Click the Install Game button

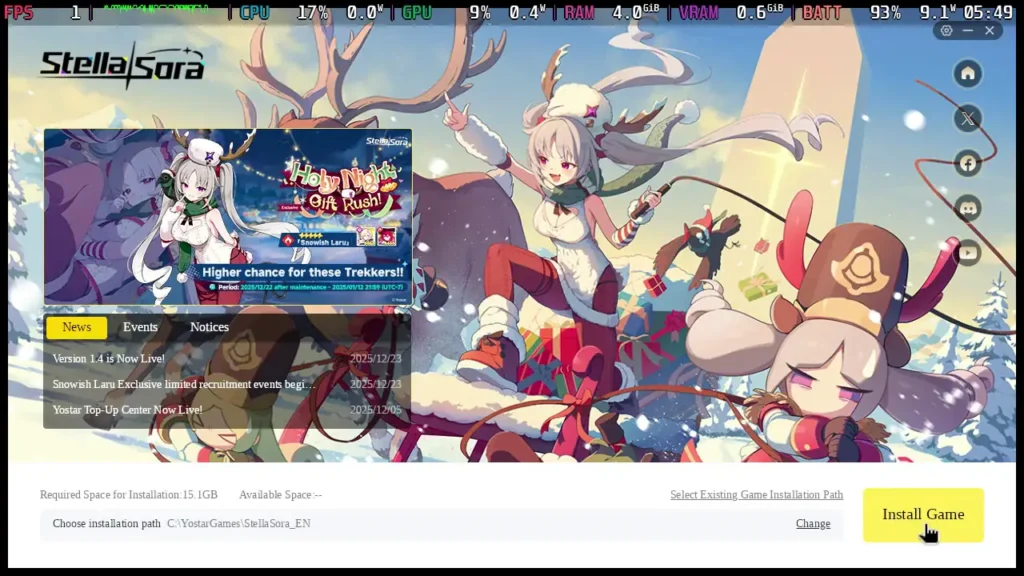[922, 514]
